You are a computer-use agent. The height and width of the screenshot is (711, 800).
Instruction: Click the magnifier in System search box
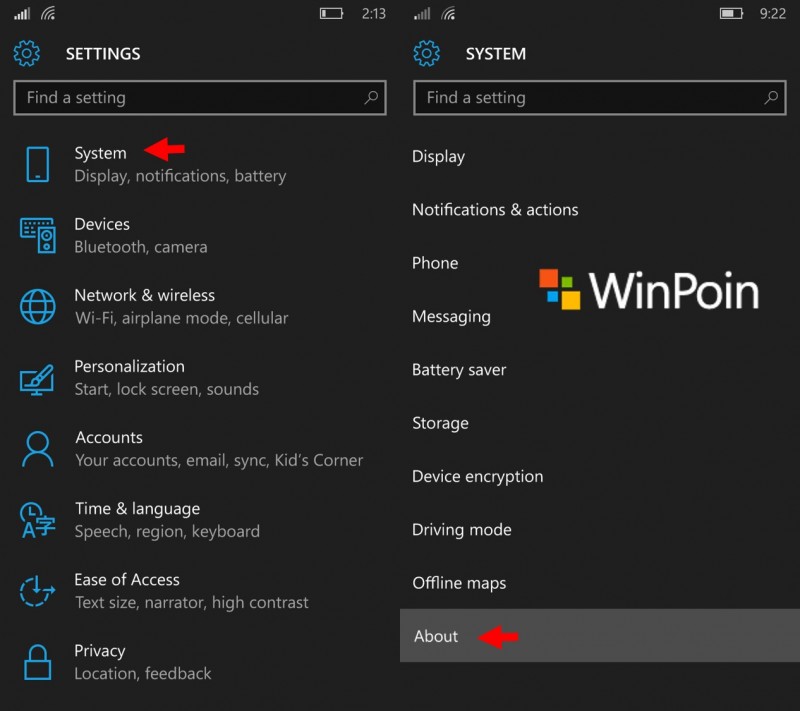(x=771, y=97)
